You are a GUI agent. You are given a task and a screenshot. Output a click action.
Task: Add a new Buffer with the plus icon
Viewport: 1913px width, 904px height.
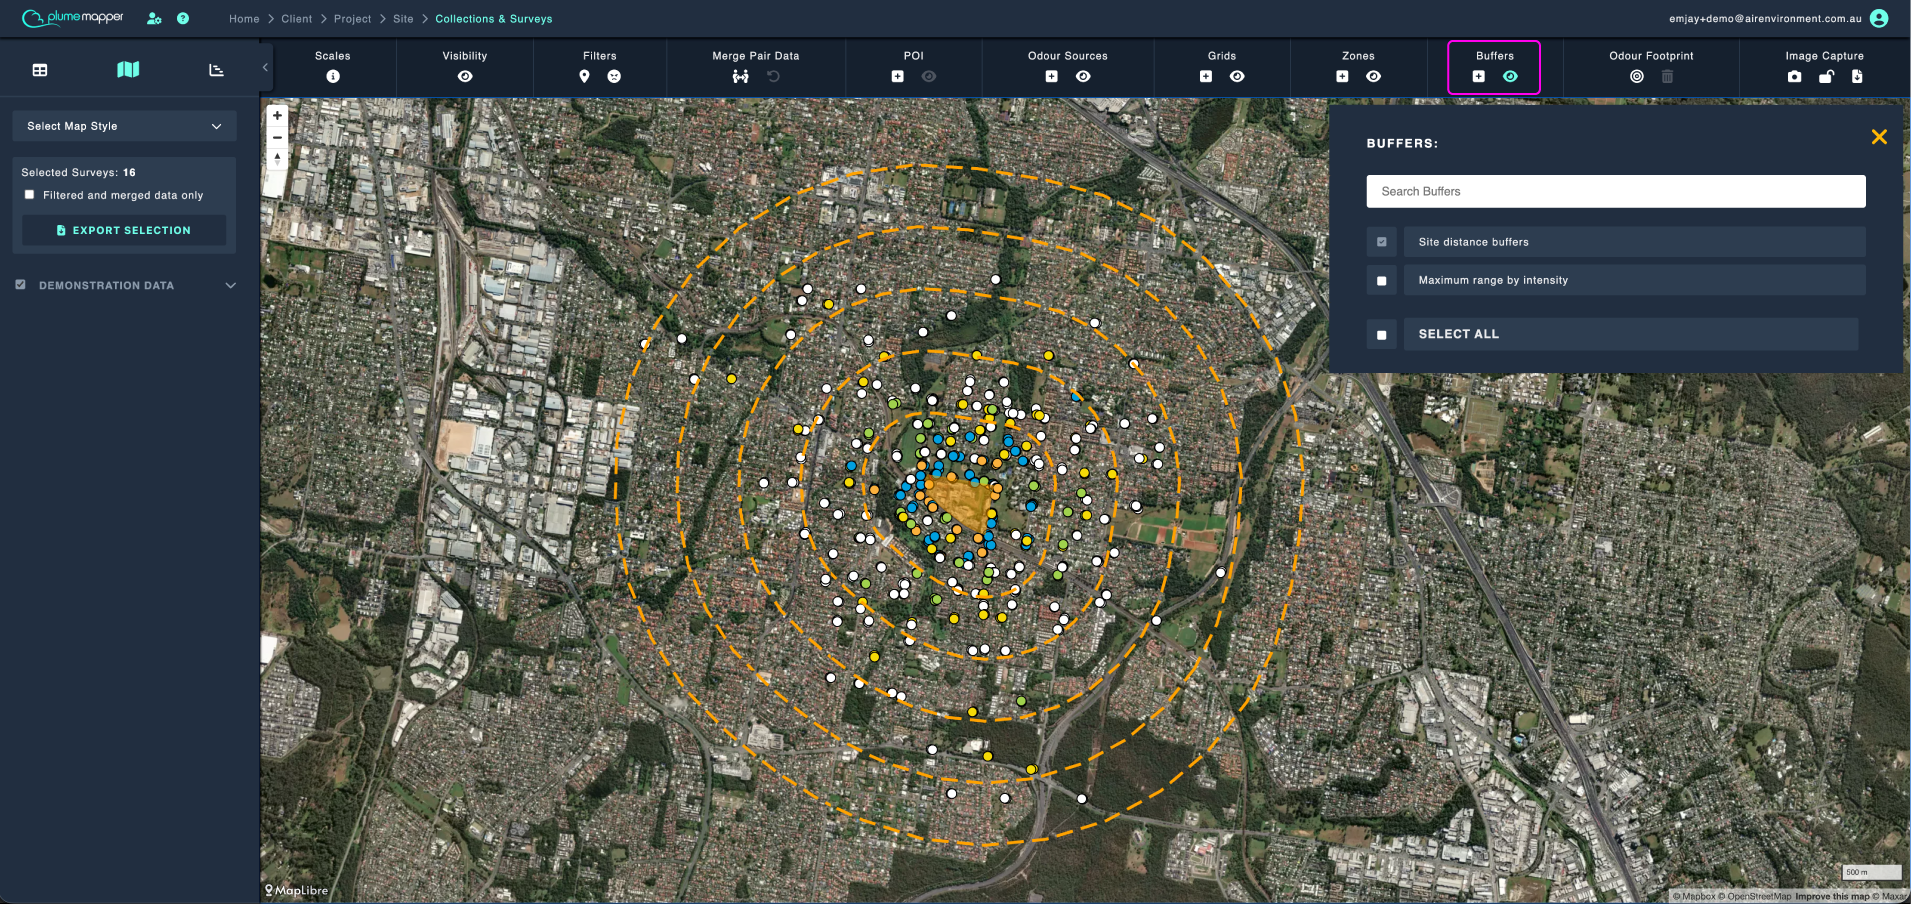[x=1479, y=76]
